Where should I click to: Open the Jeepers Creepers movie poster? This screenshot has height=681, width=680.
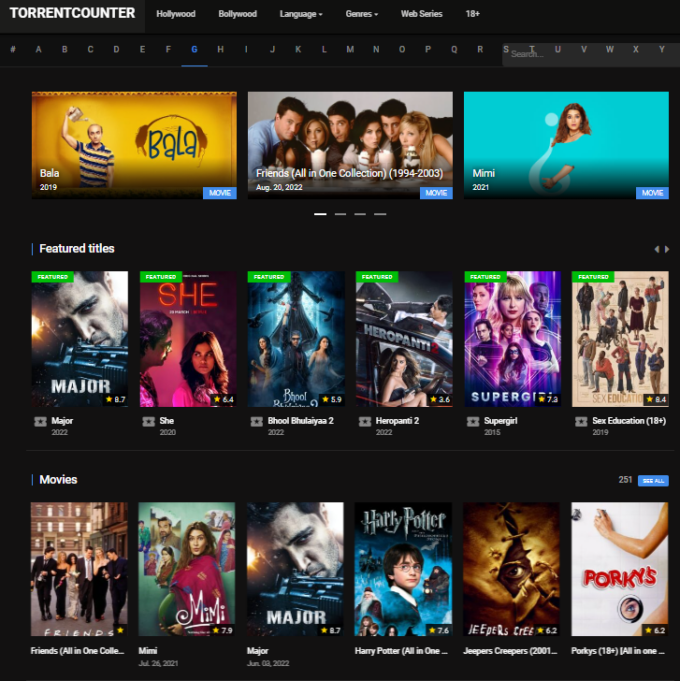(512, 569)
